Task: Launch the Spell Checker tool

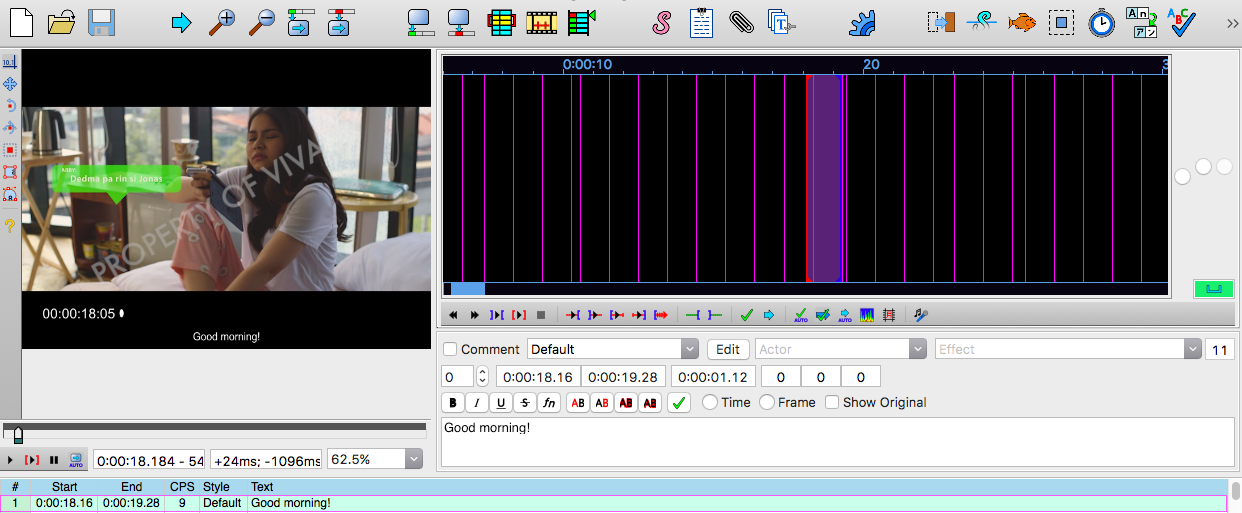Action: click(x=1183, y=22)
